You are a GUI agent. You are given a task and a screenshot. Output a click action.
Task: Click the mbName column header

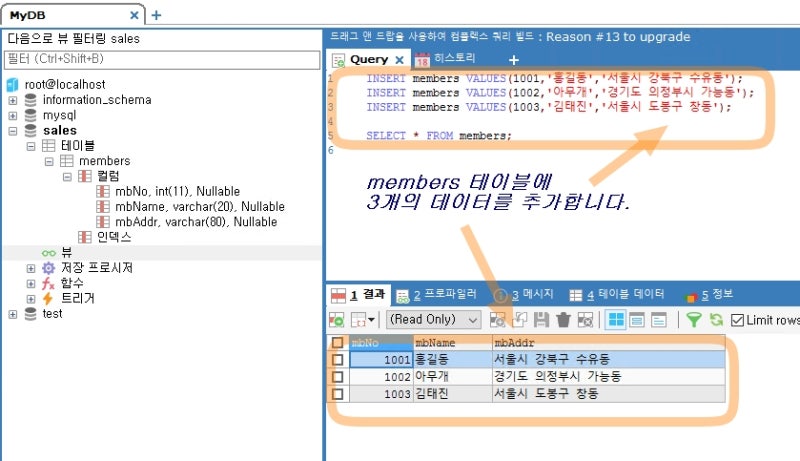[453, 343]
